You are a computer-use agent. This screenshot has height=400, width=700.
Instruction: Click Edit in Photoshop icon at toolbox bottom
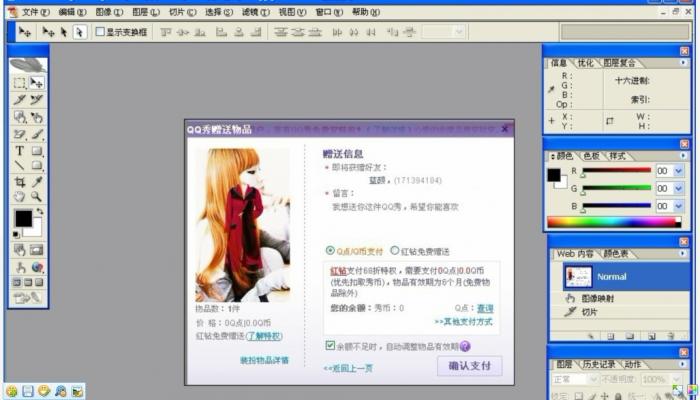(x=28, y=297)
